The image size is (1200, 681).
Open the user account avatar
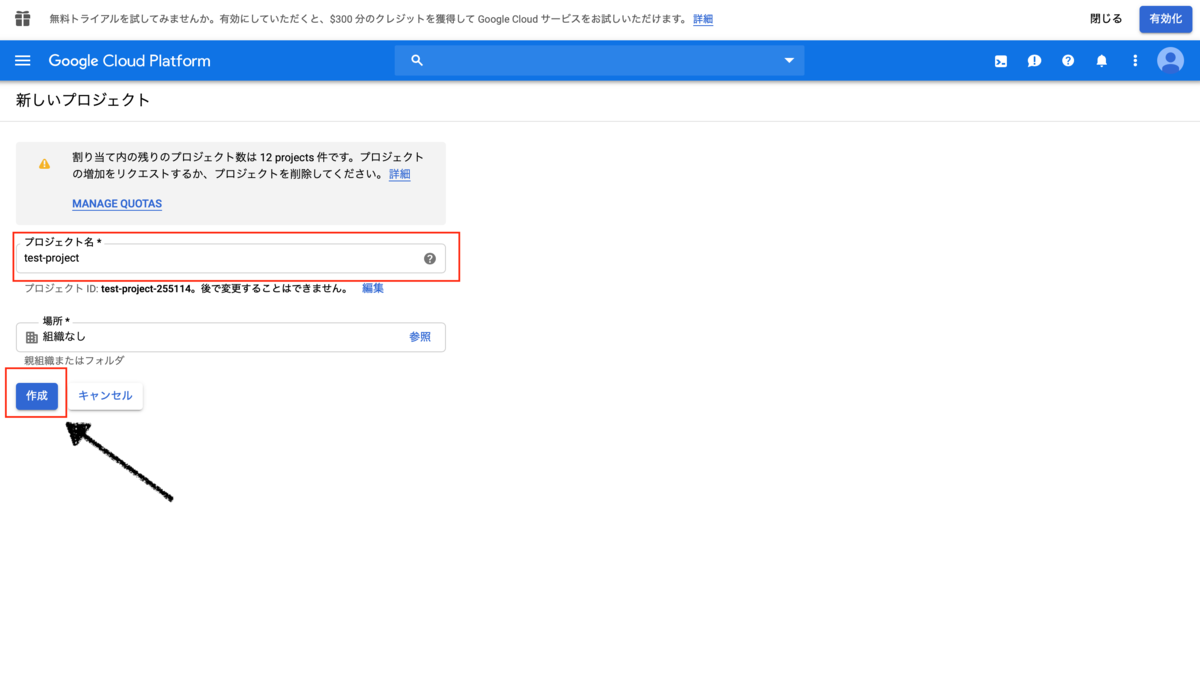point(1170,61)
